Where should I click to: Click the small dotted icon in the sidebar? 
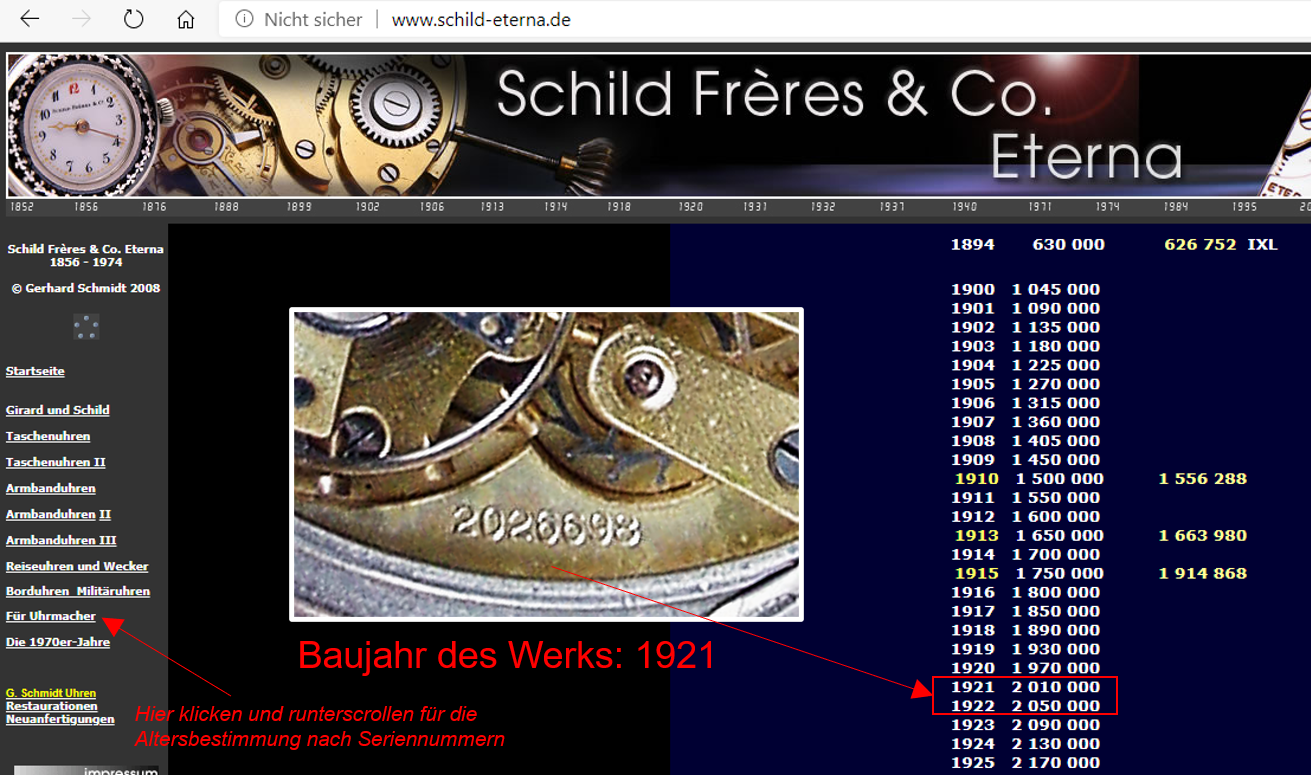click(x=86, y=327)
